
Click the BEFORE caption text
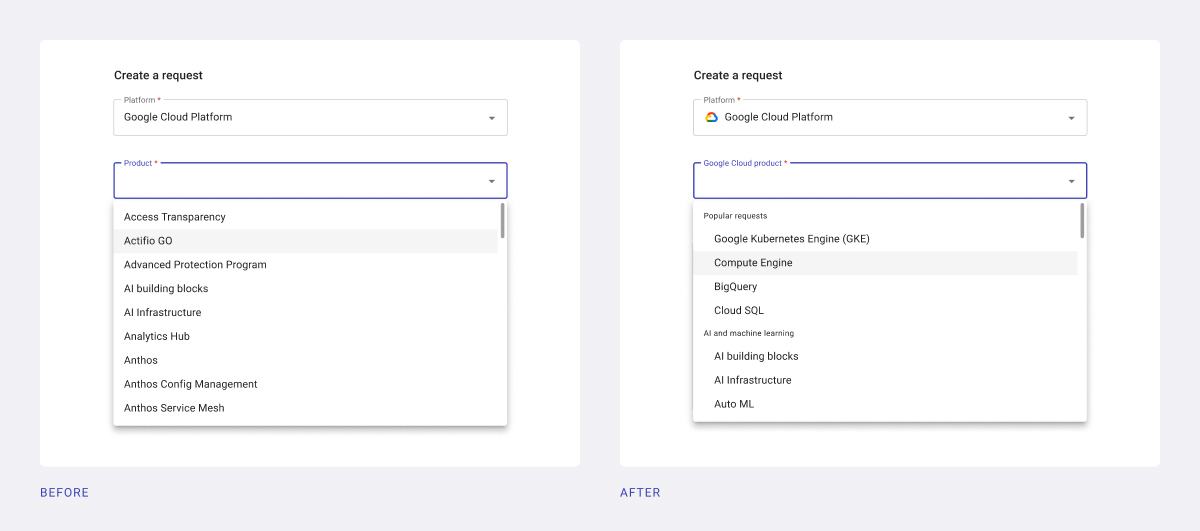(65, 493)
